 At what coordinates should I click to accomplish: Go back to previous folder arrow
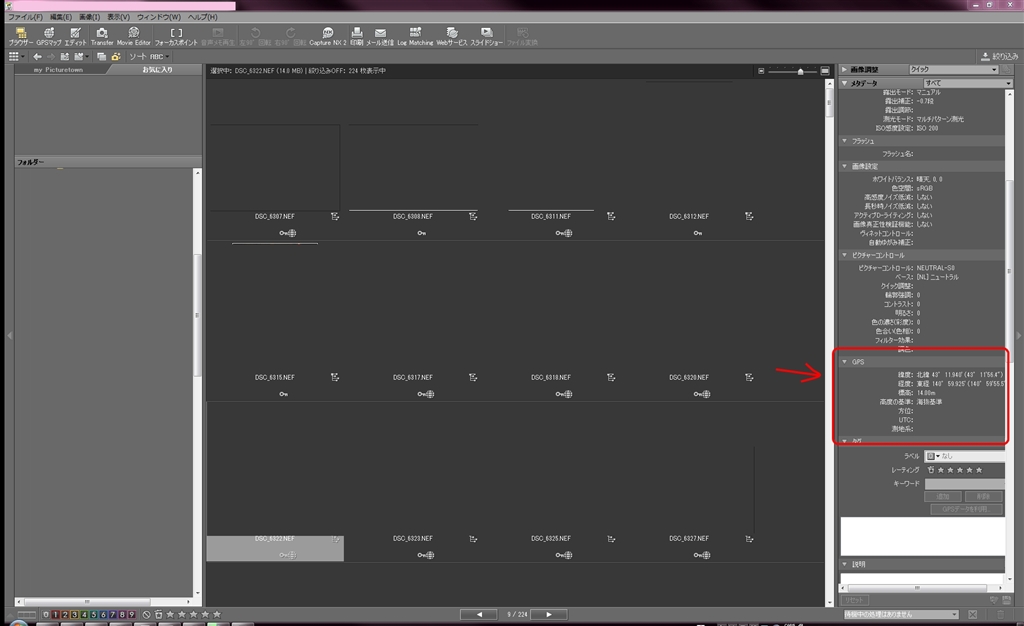tap(37, 57)
